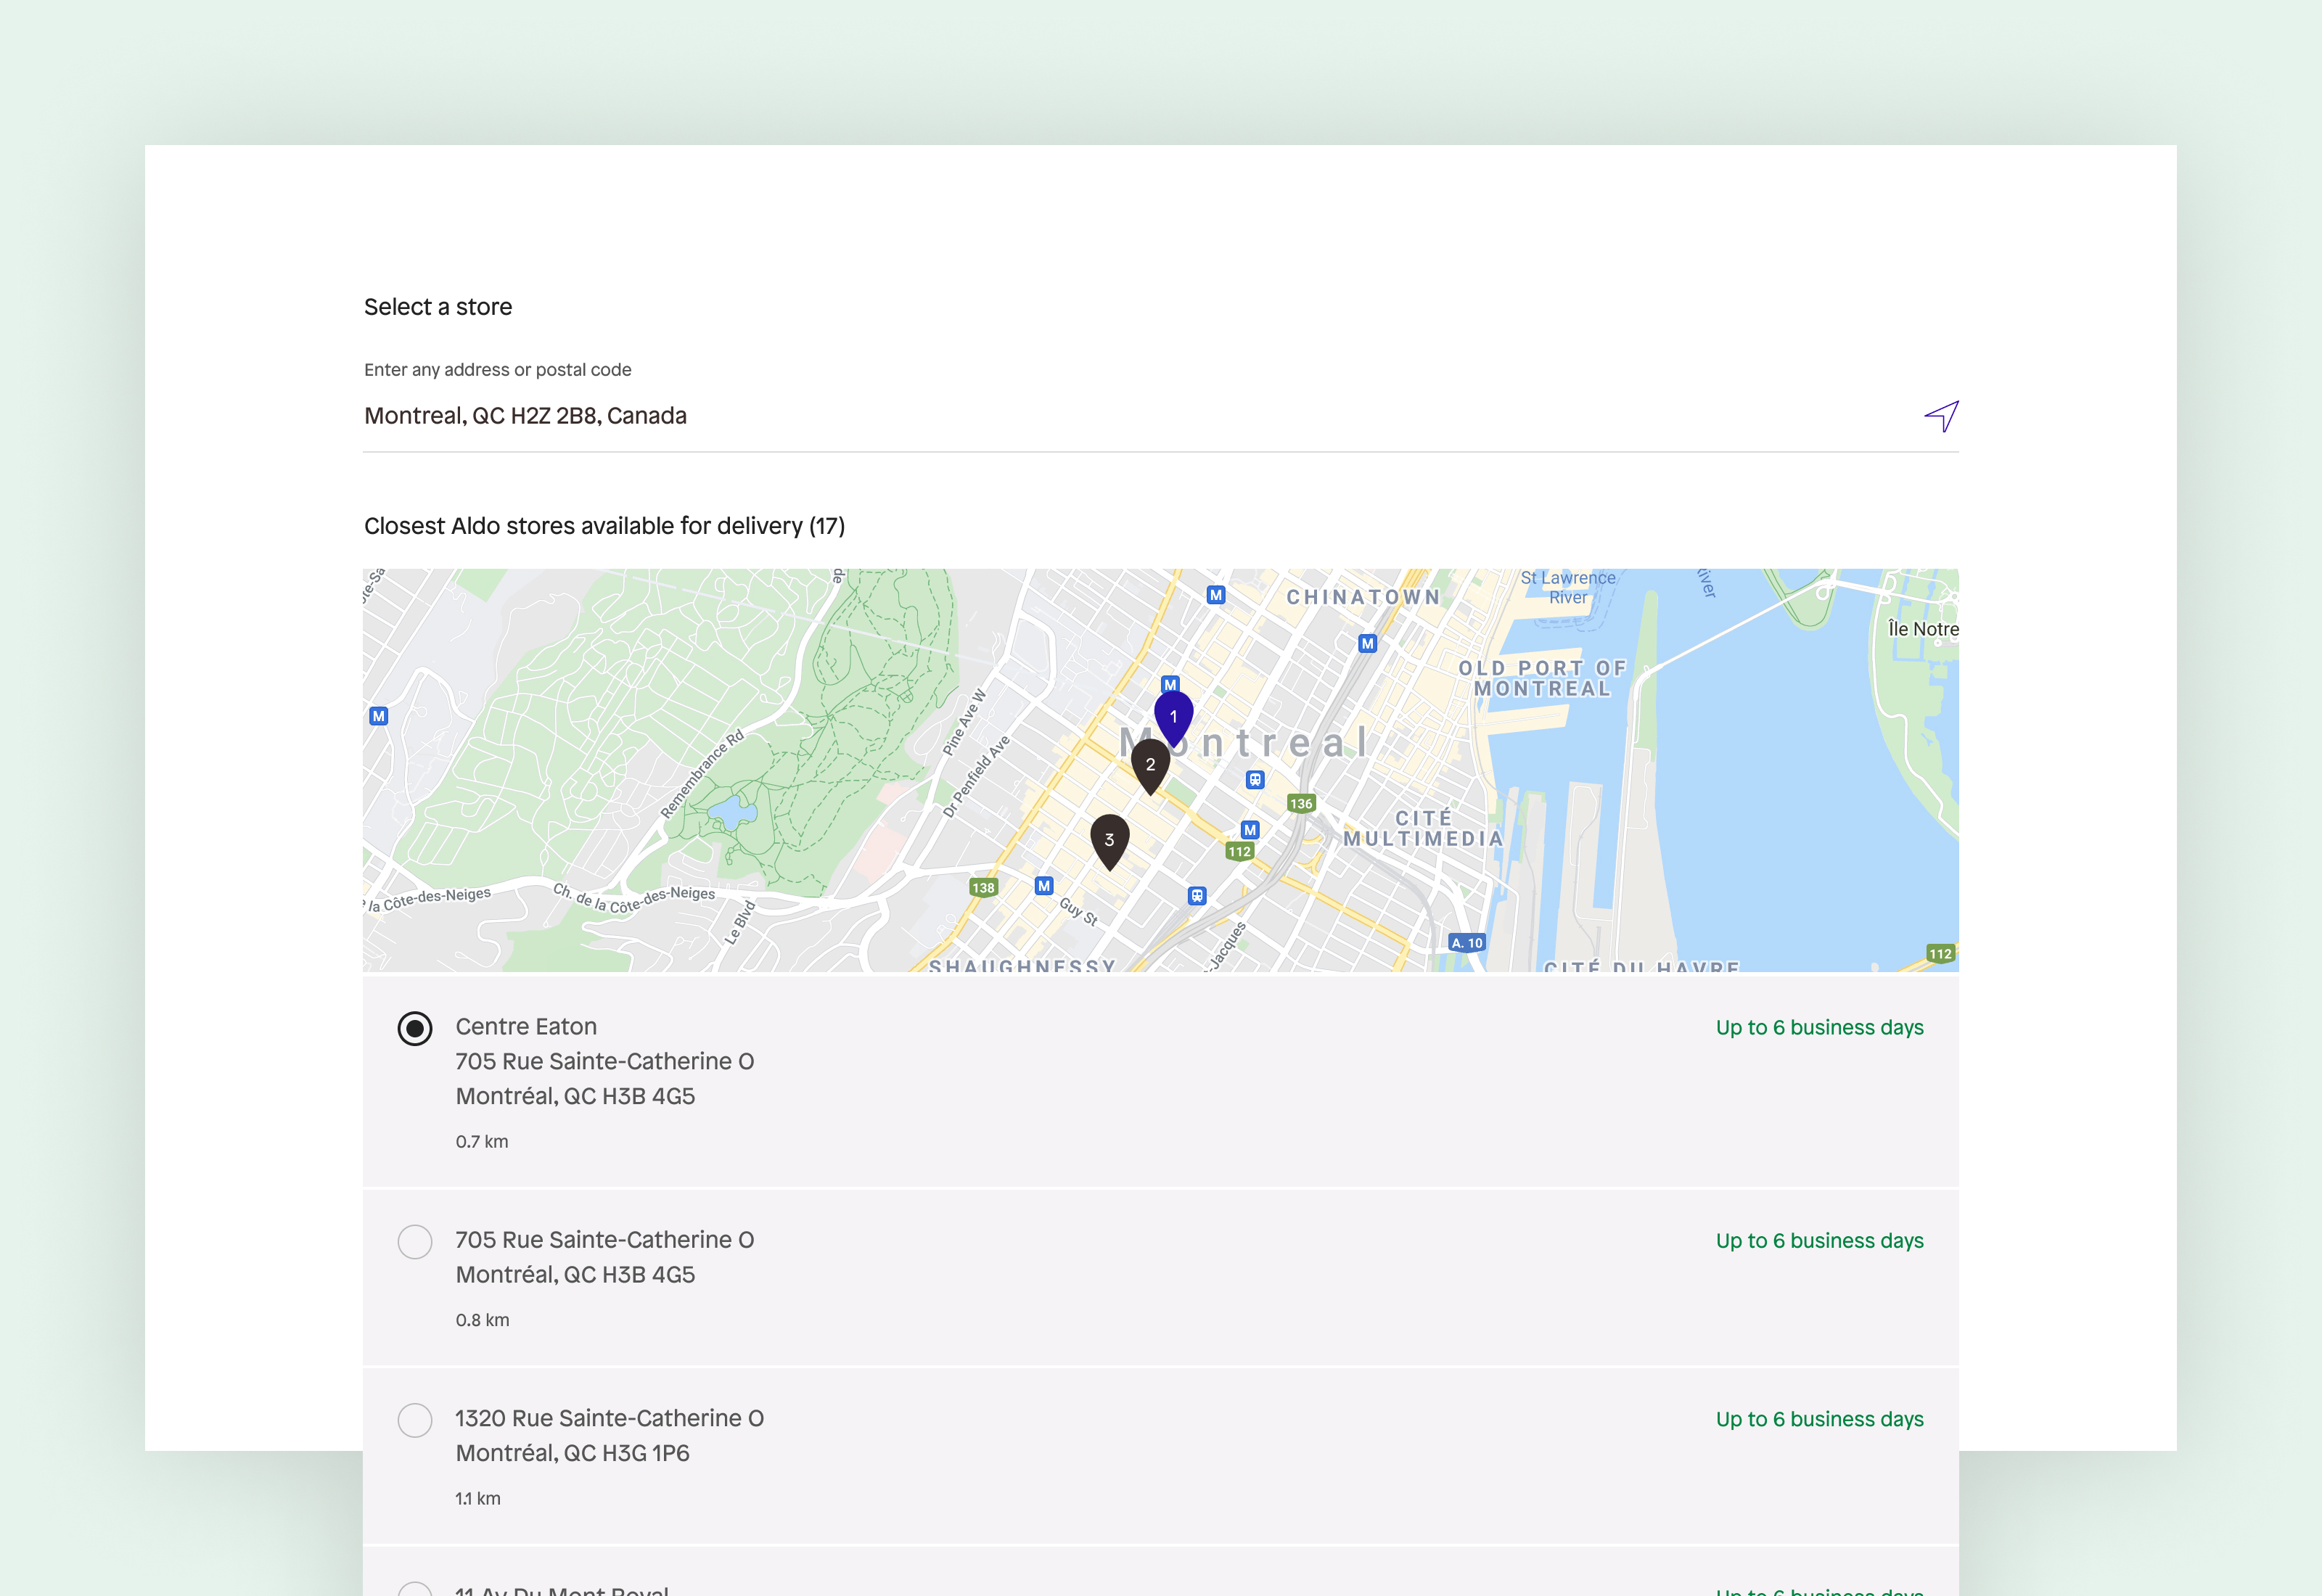Select map pin number 2
Viewport: 2322px width, 1596px height.
[1150, 766]
